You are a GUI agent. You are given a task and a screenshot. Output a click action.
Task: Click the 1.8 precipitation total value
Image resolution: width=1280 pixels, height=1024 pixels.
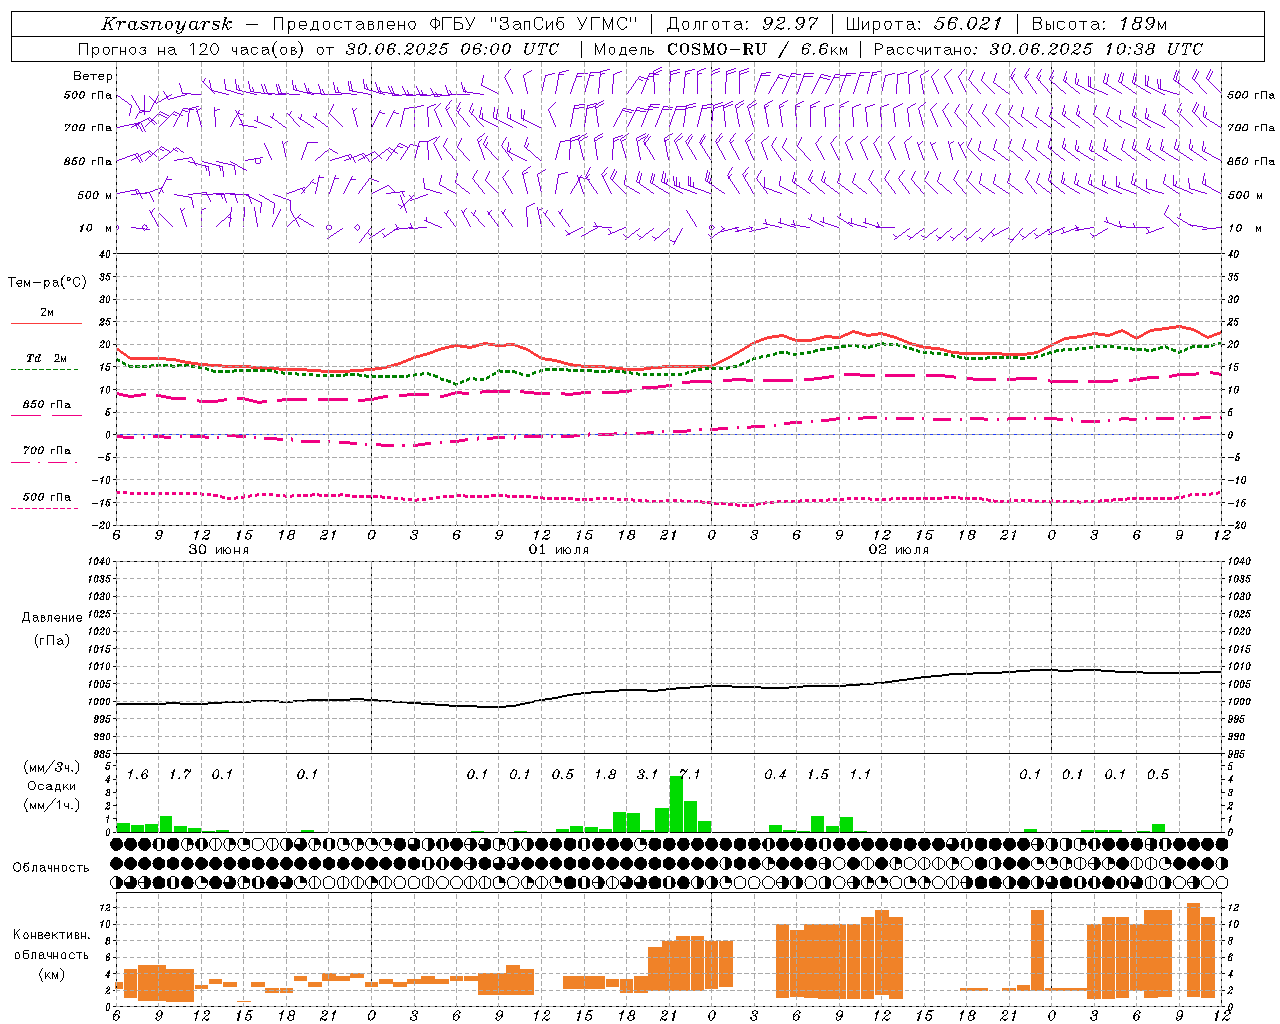[605, 774]
